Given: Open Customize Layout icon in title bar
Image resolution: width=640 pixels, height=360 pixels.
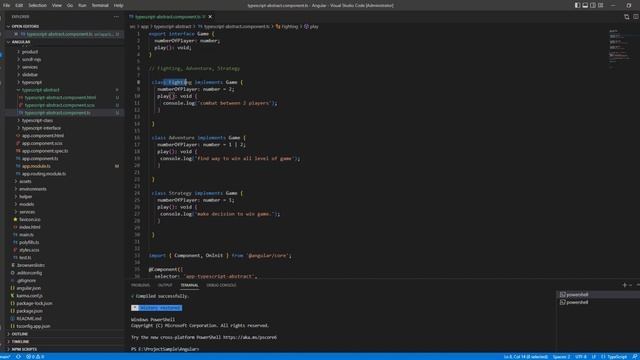Looking at the screenshot, I should pos(600,5).
